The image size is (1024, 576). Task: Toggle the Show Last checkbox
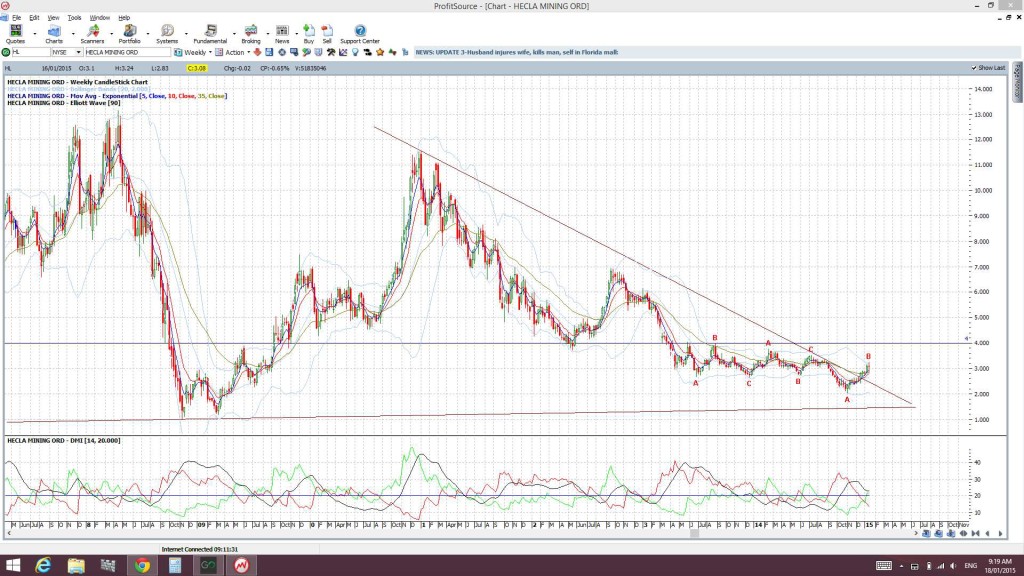point(974,68)
